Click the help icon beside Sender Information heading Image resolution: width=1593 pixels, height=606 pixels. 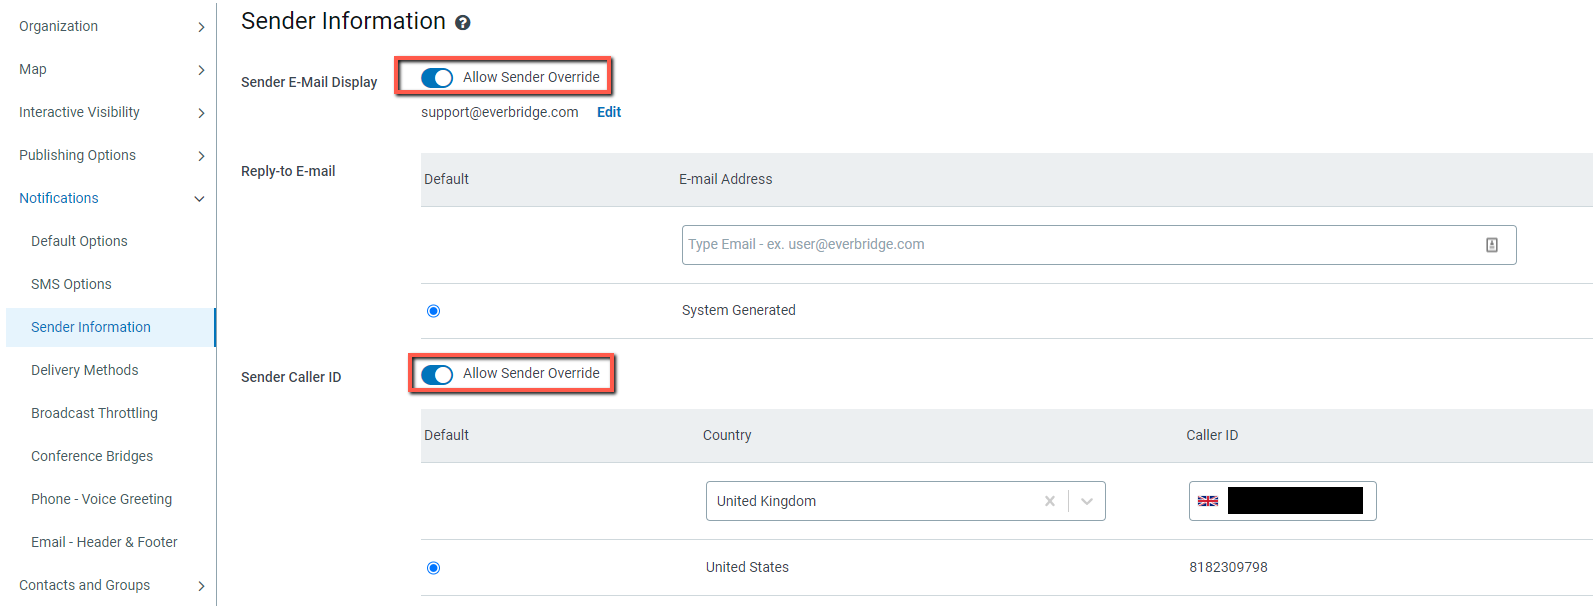[x=462, y=23]
